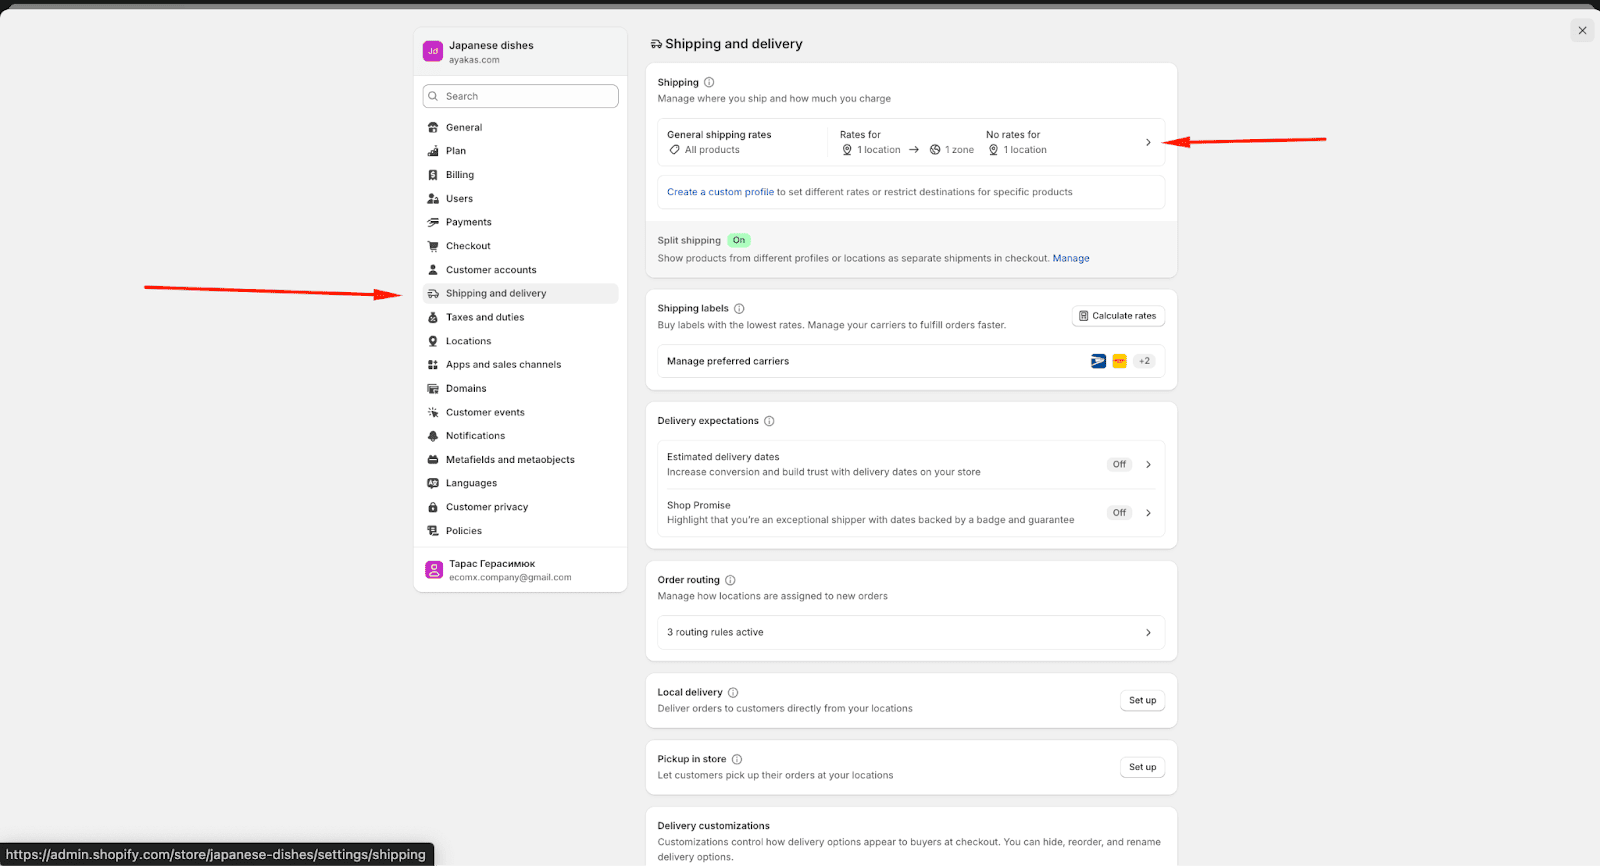Click the ayakas.com domain text
Viewport: 1600px width, 866px height.
pos(474,60)
